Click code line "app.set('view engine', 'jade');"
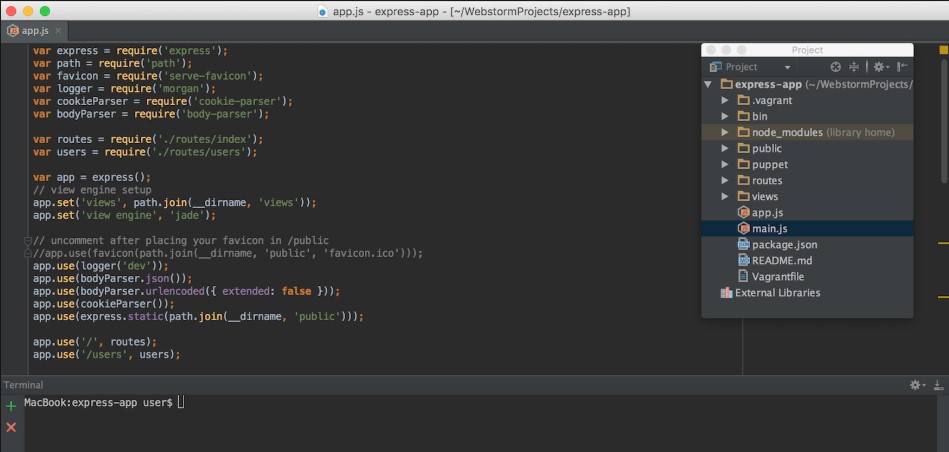 (124, 215)
